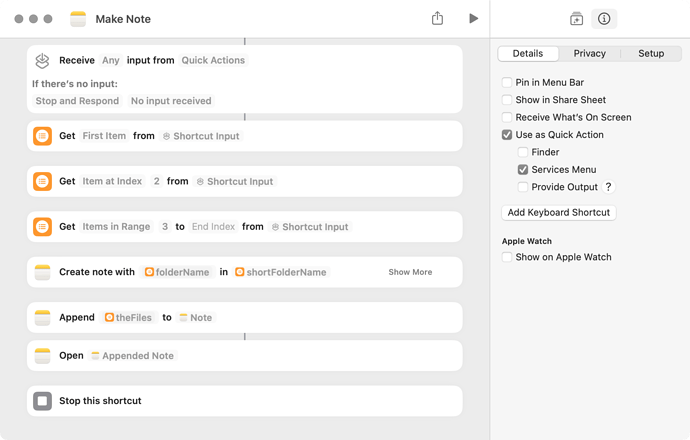Expand Create note action with Show More
690x440 pixels.
click(410, 272)
